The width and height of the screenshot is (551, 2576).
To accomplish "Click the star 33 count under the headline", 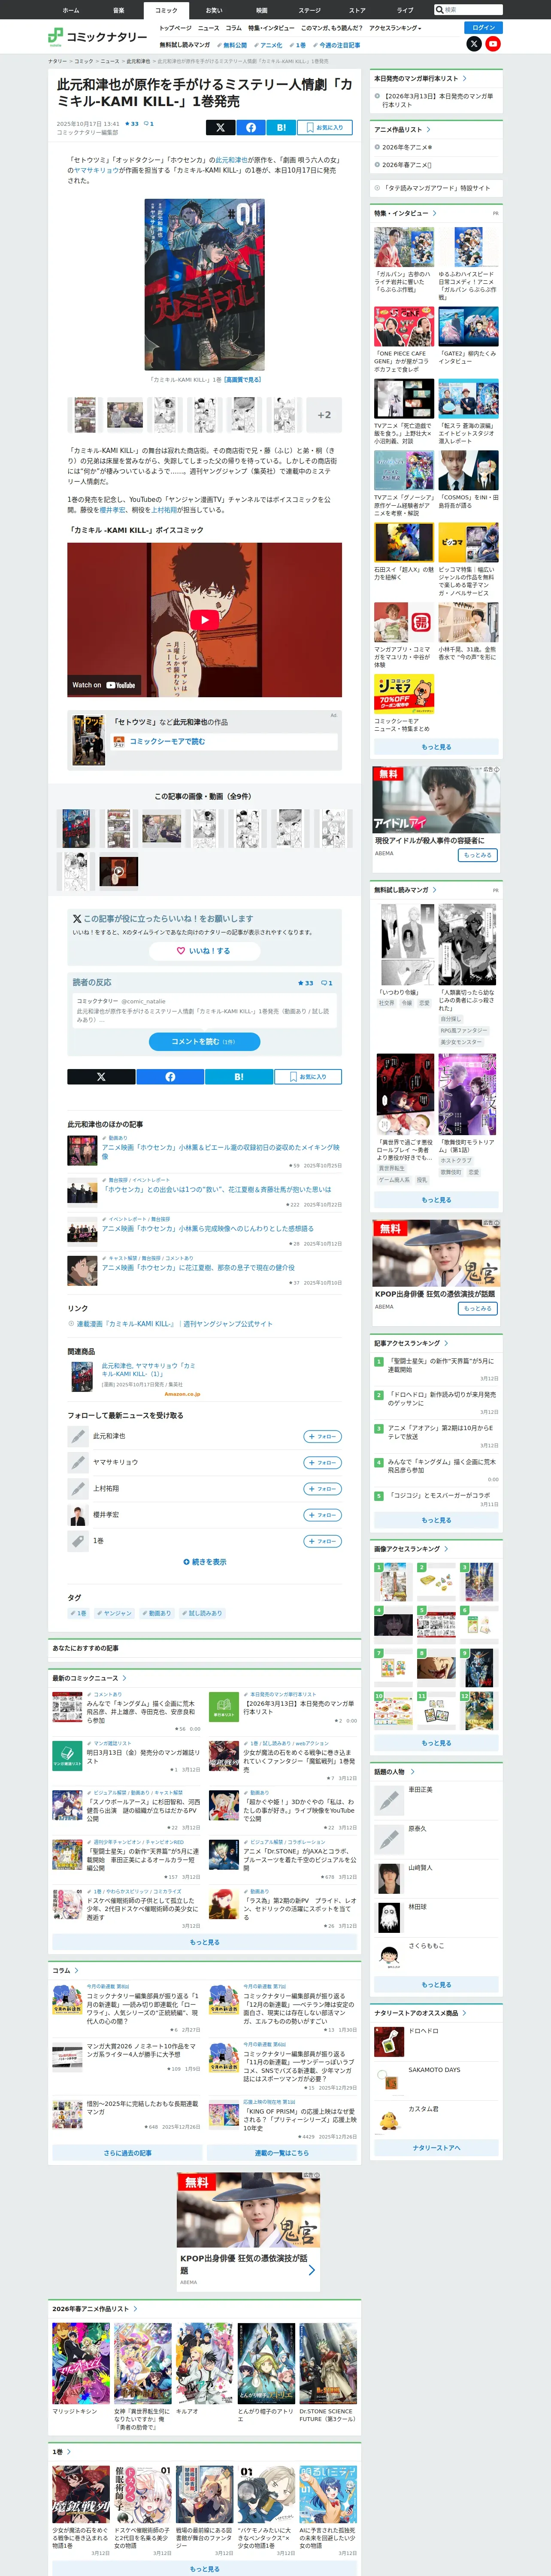I will pyautogui.click(x=132, y=124).
